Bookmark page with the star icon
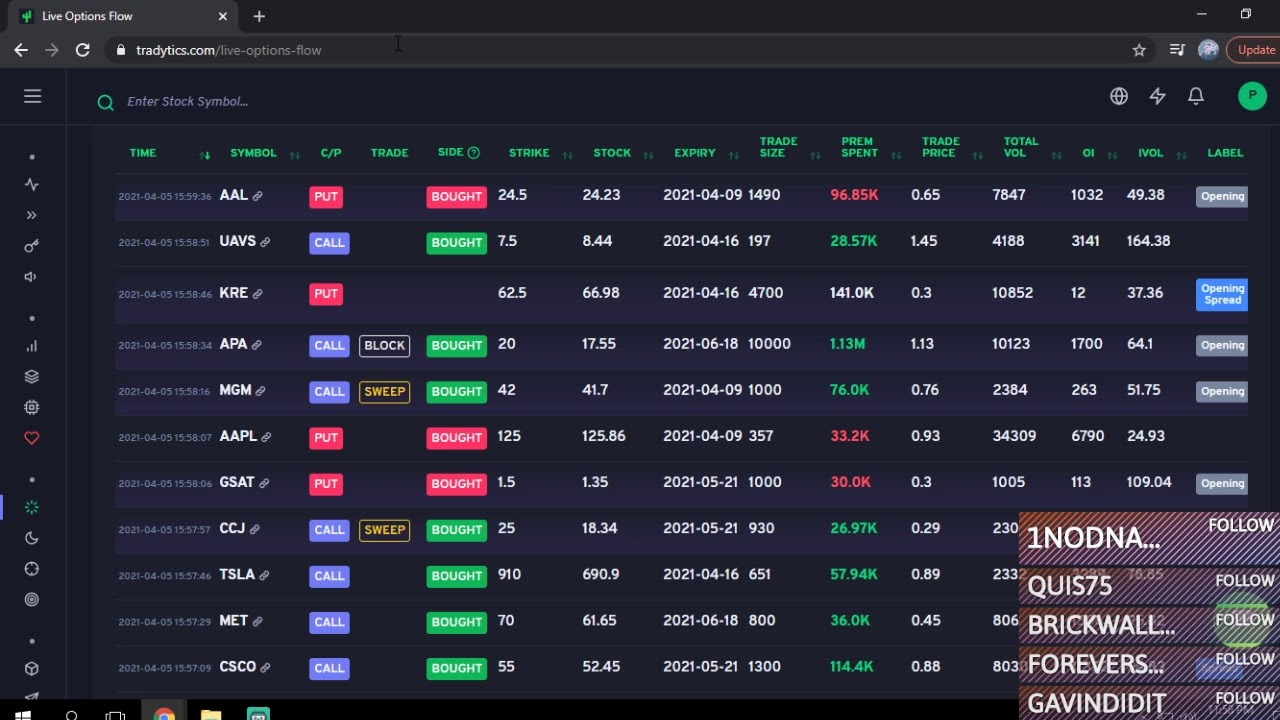Screen dimensions: 1280x720 (x=1139, y=50)
